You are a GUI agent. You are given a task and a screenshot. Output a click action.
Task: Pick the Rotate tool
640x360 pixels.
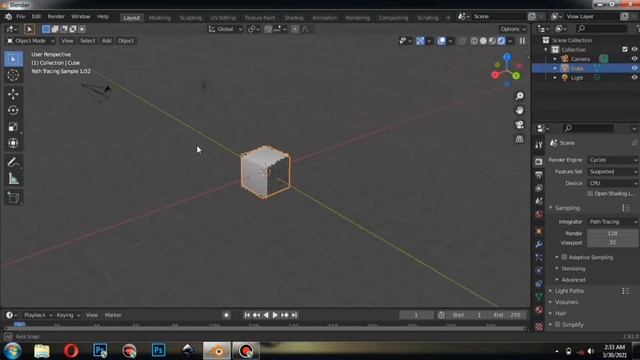pos(13,110)
